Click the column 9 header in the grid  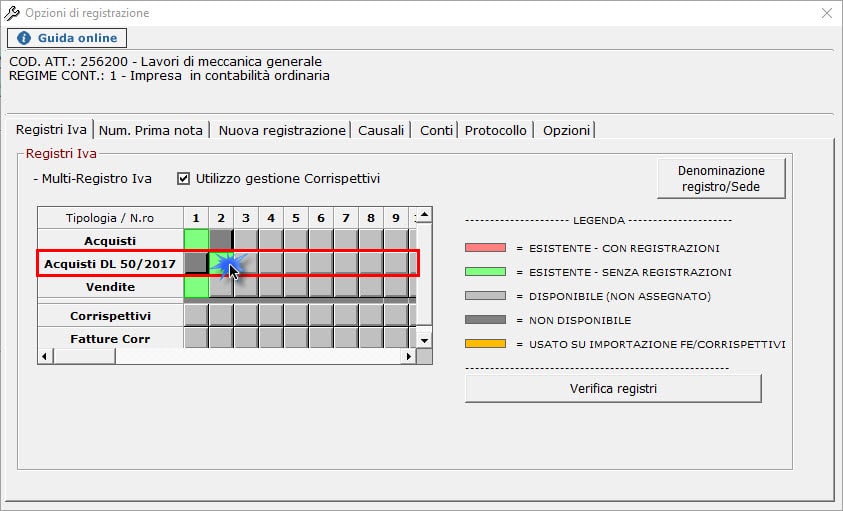[396, 218]
